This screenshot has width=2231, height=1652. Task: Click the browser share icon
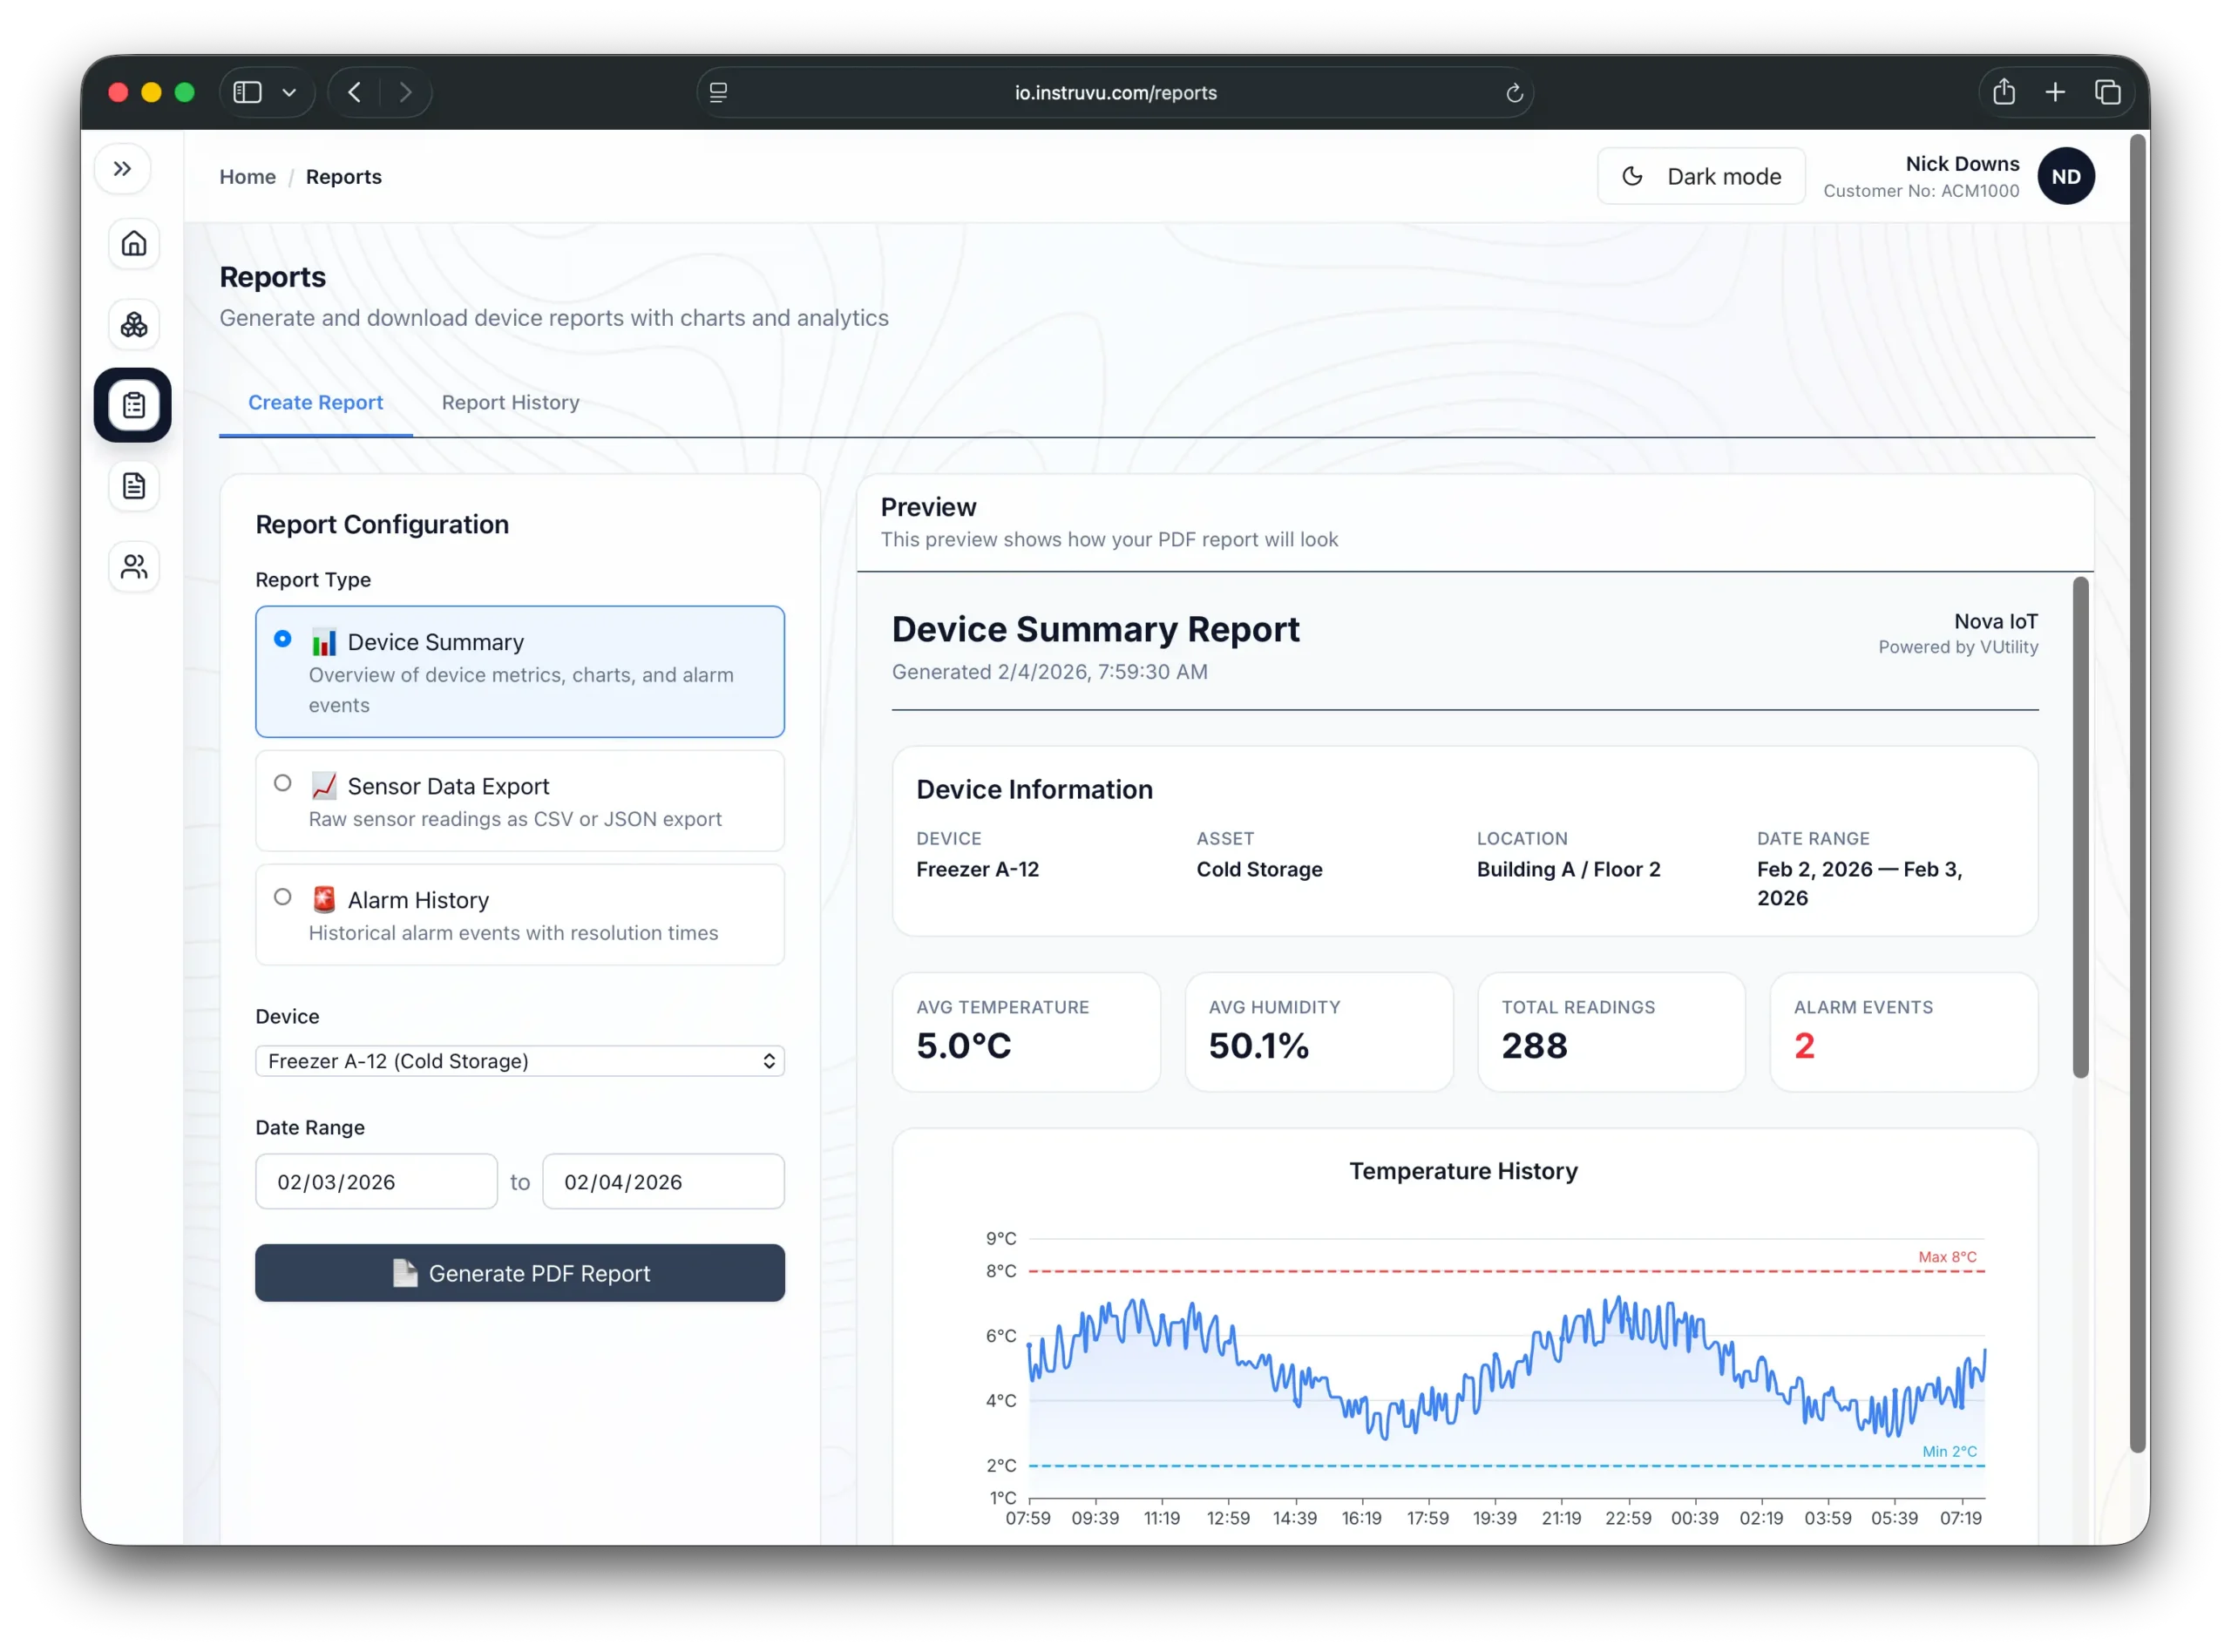pyautogui.click(x=2003, y=92)
